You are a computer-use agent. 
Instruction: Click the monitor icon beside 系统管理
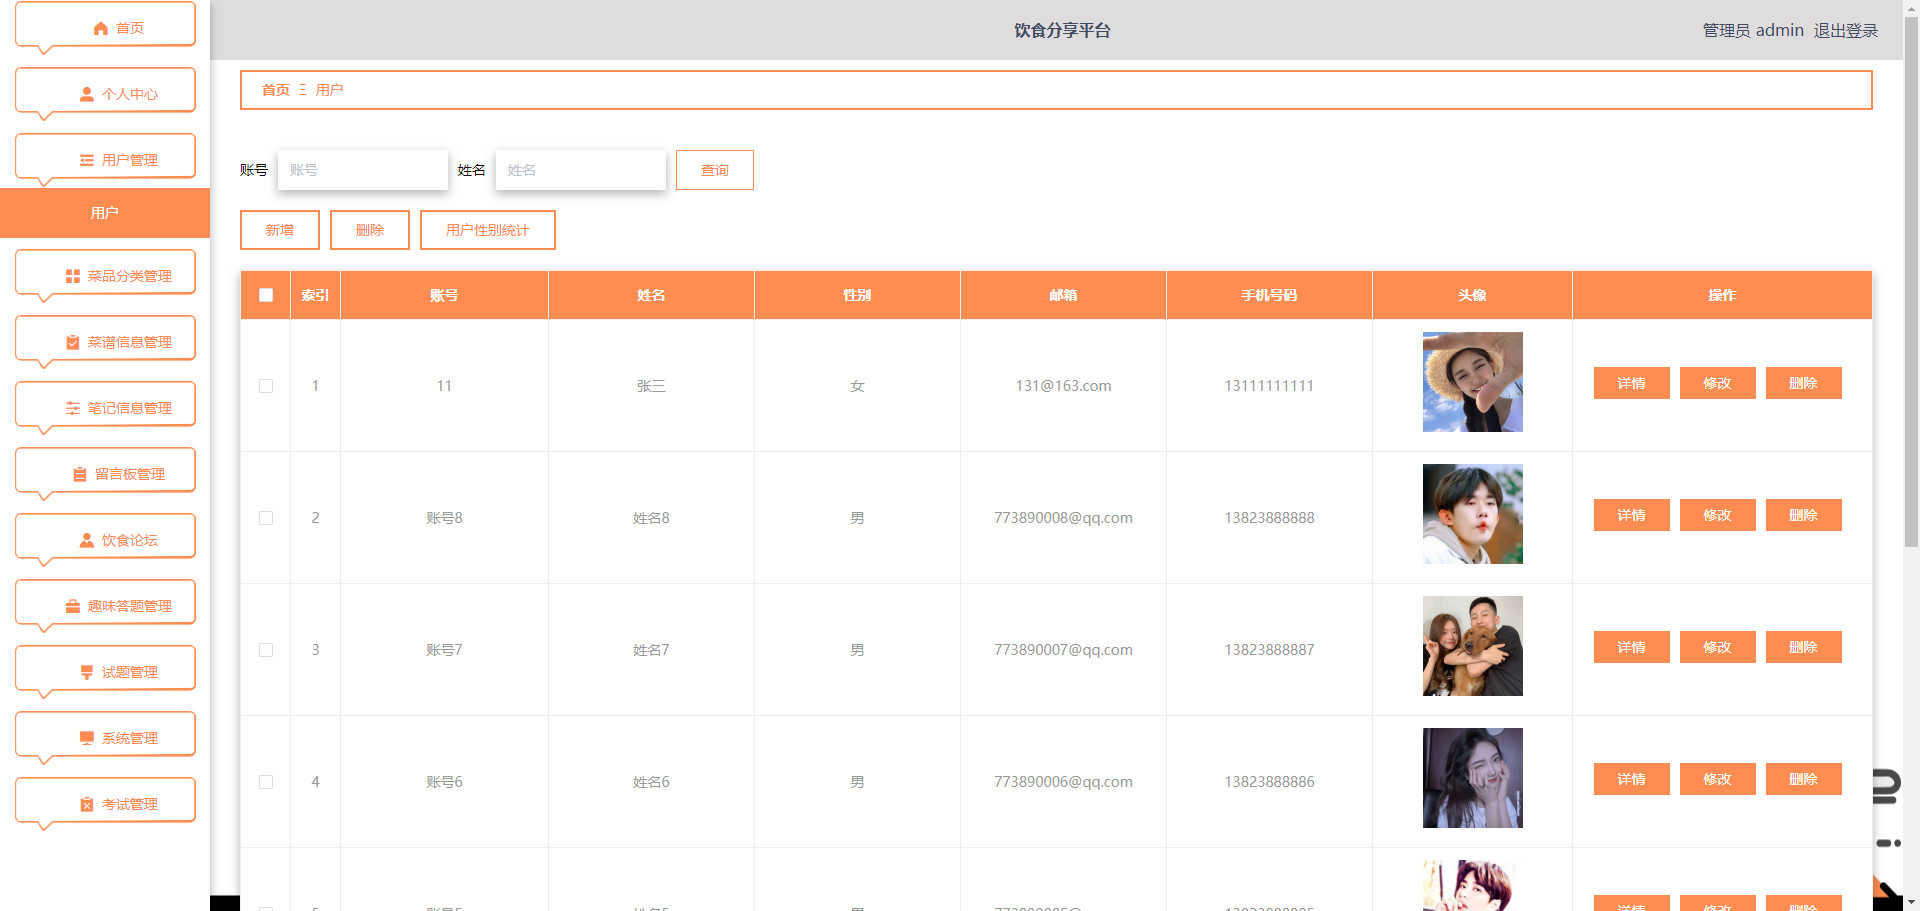point(87,738)
